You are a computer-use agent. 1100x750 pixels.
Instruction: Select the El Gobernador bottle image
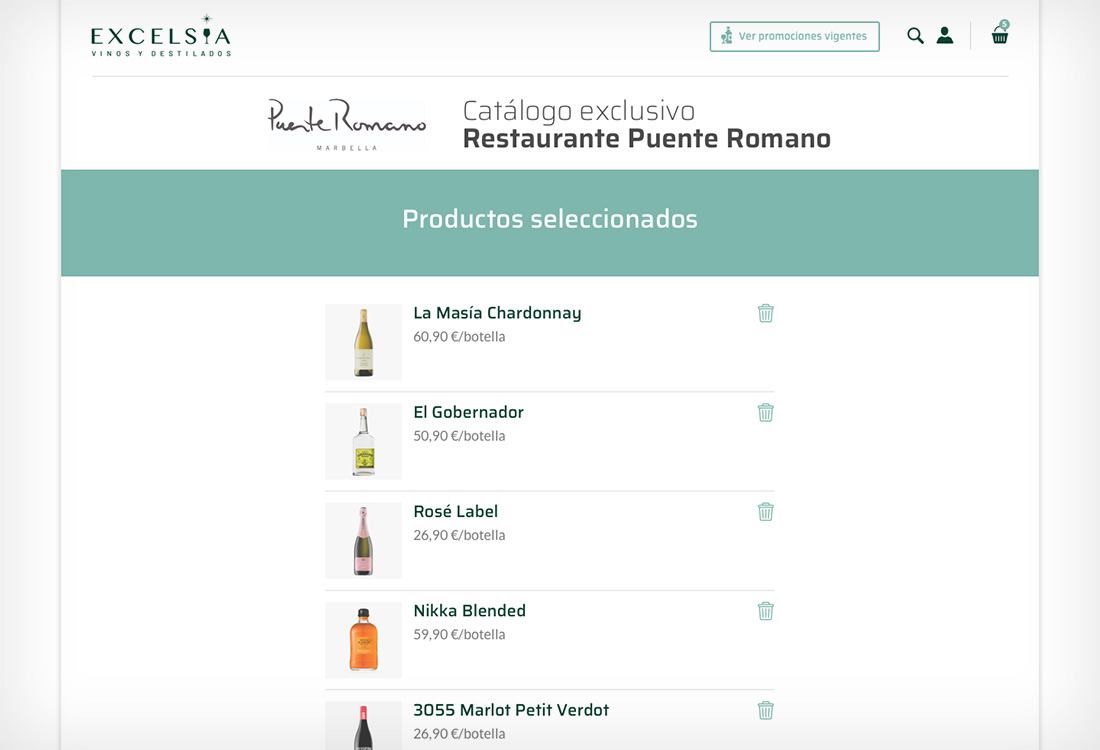click(x=363, y=441)
